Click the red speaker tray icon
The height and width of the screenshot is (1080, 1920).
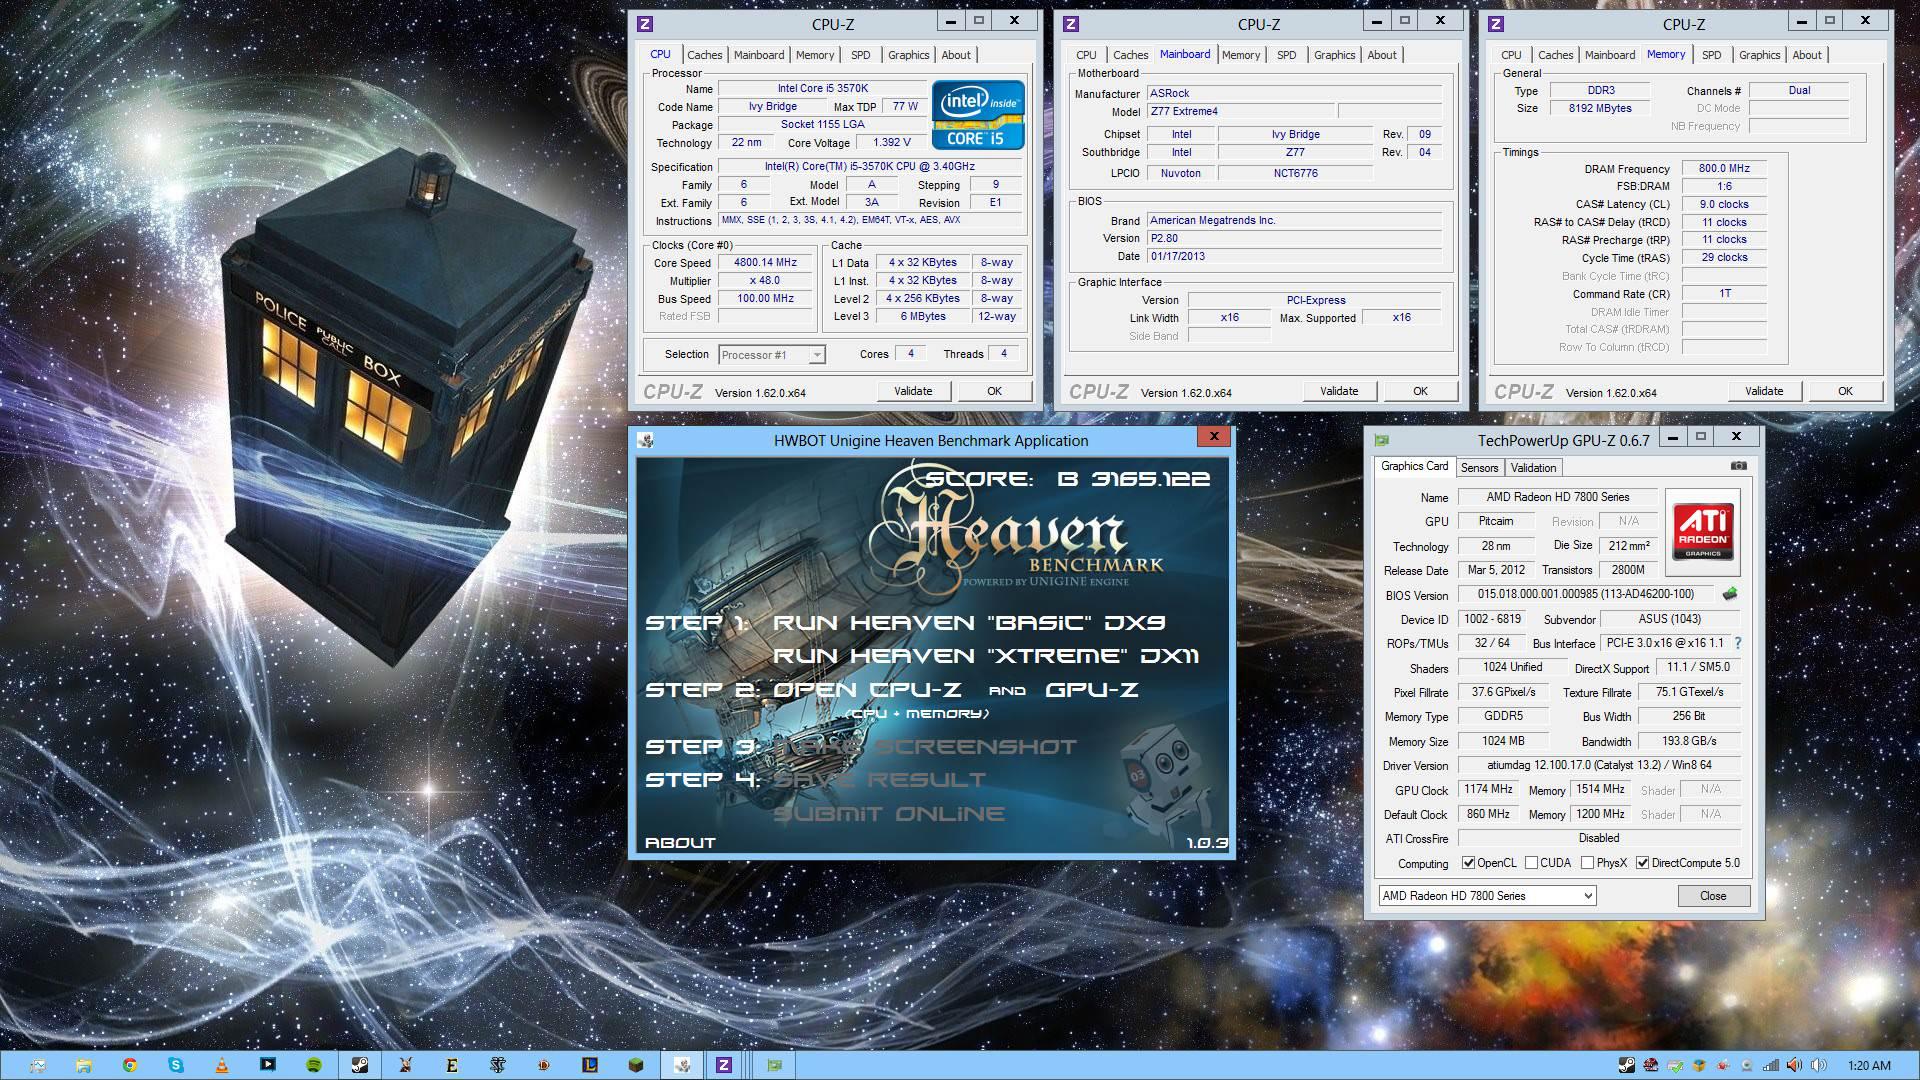pos(1795,1066)
